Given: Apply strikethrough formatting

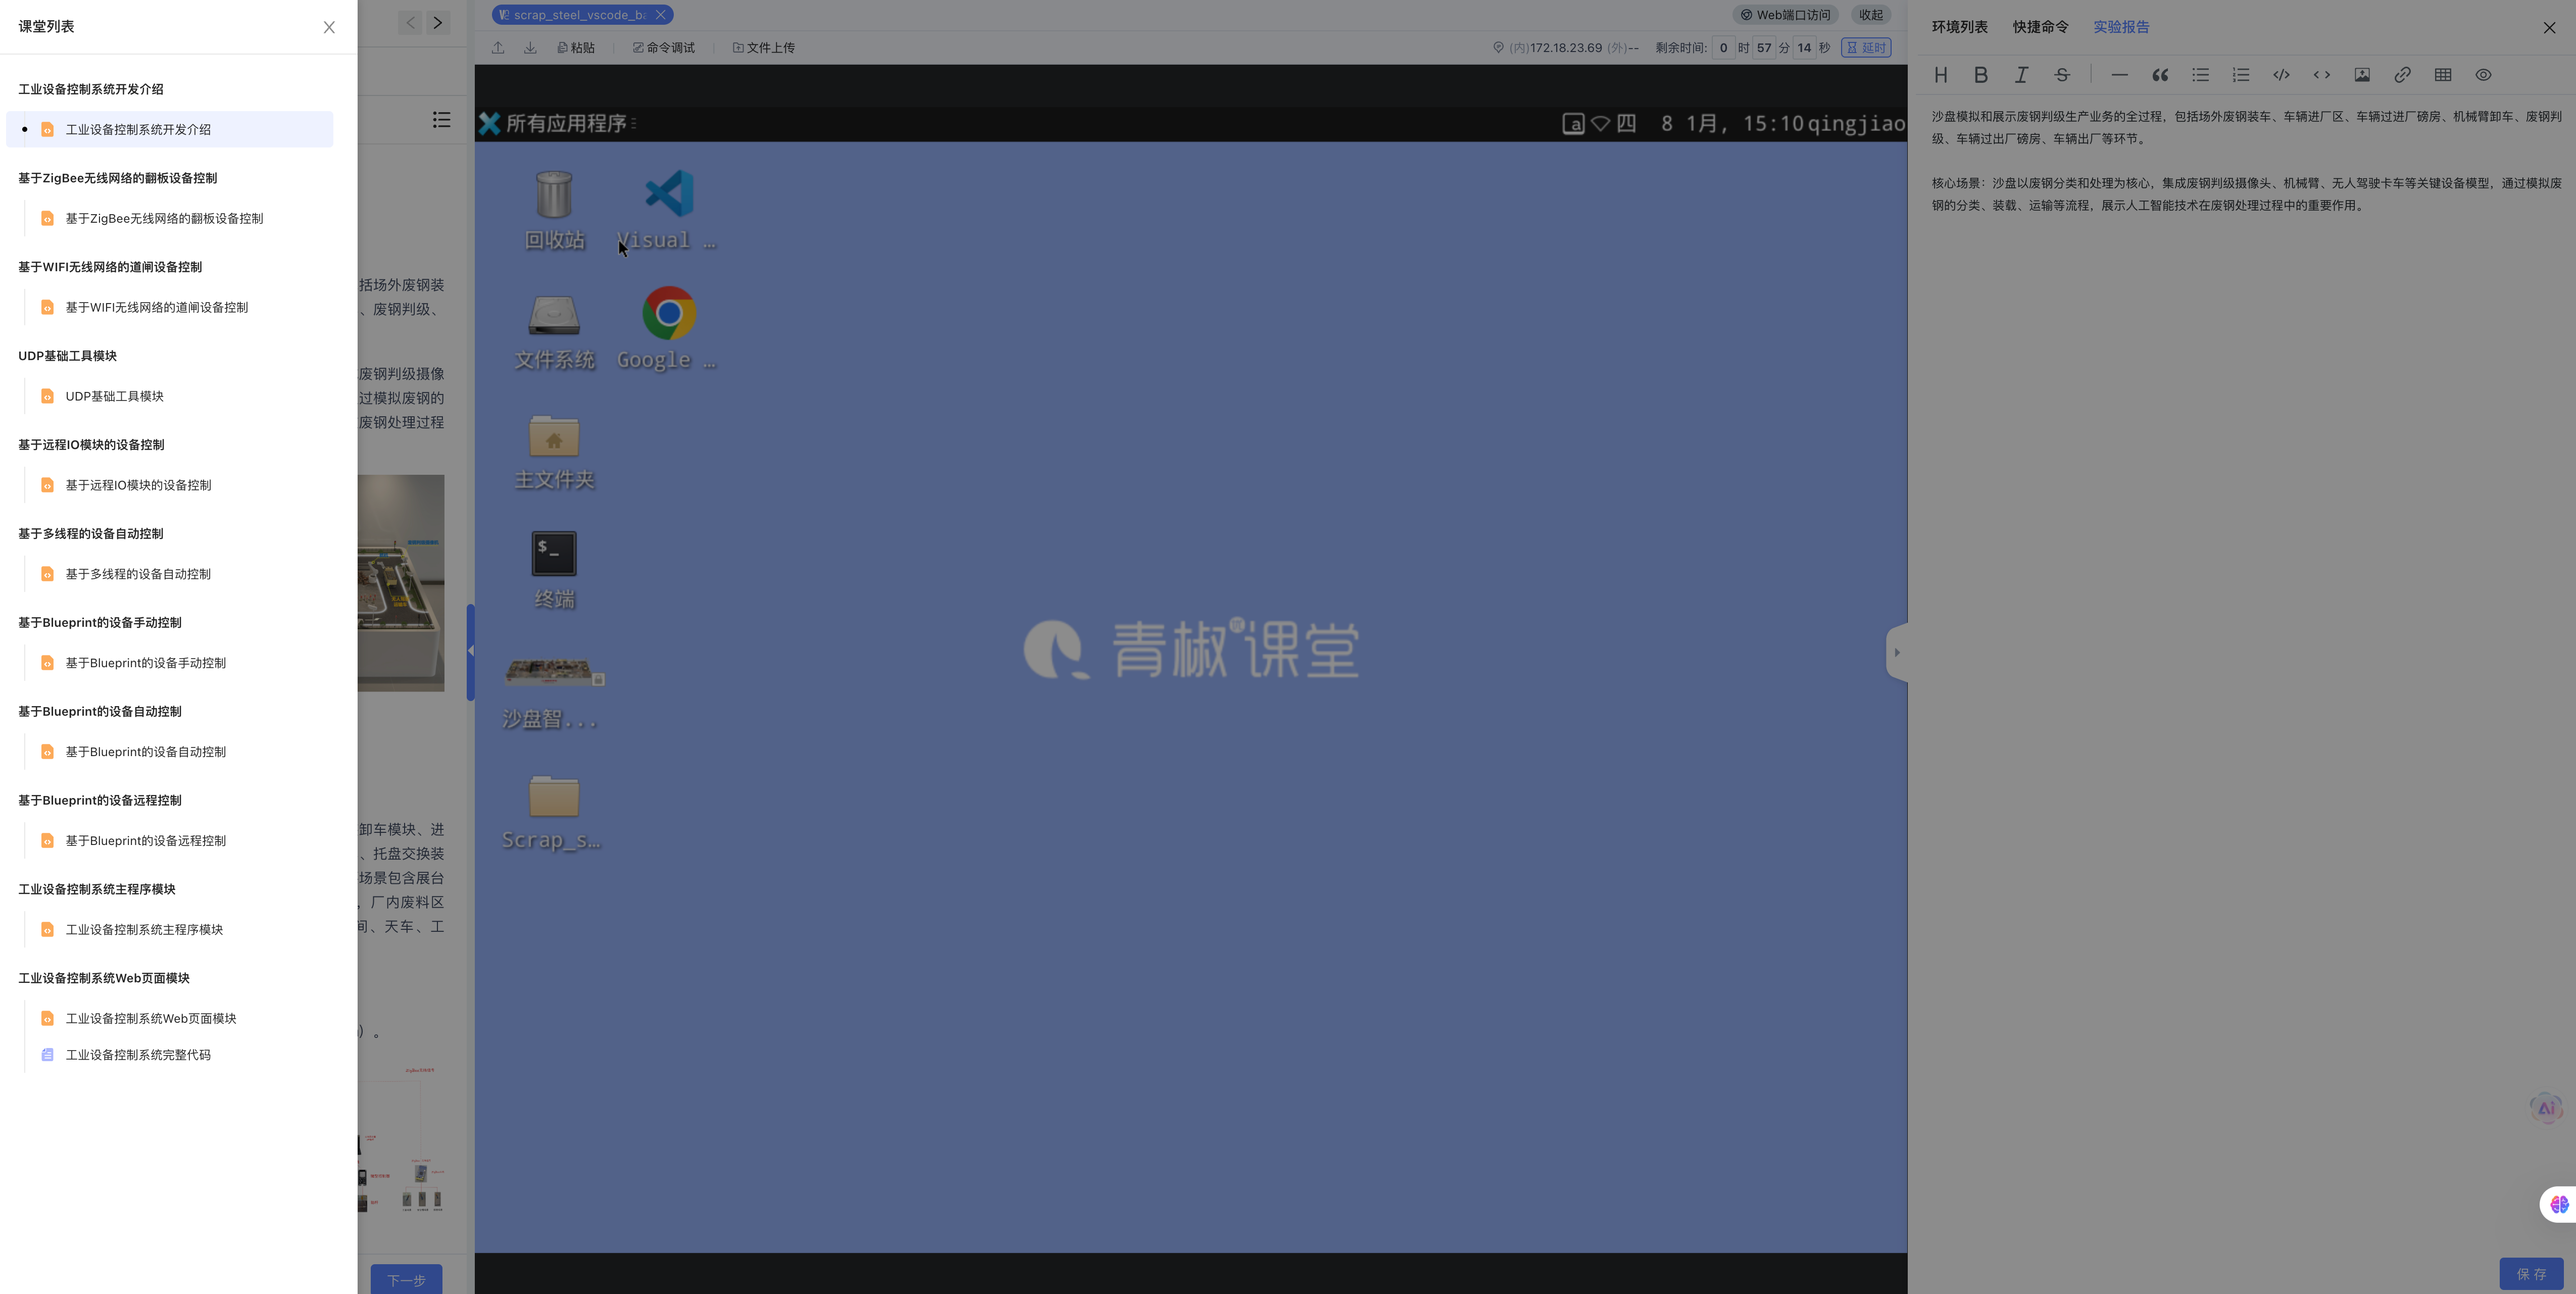Looking at the screenshot, I should click(2062, 75).
